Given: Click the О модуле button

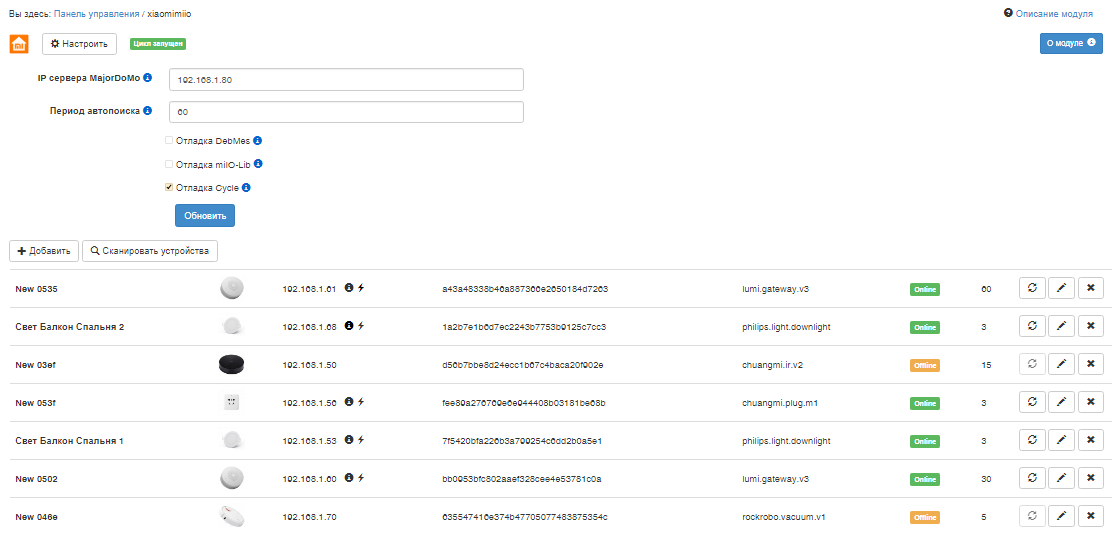Looking at the screenshot, I should (1071, 43).
